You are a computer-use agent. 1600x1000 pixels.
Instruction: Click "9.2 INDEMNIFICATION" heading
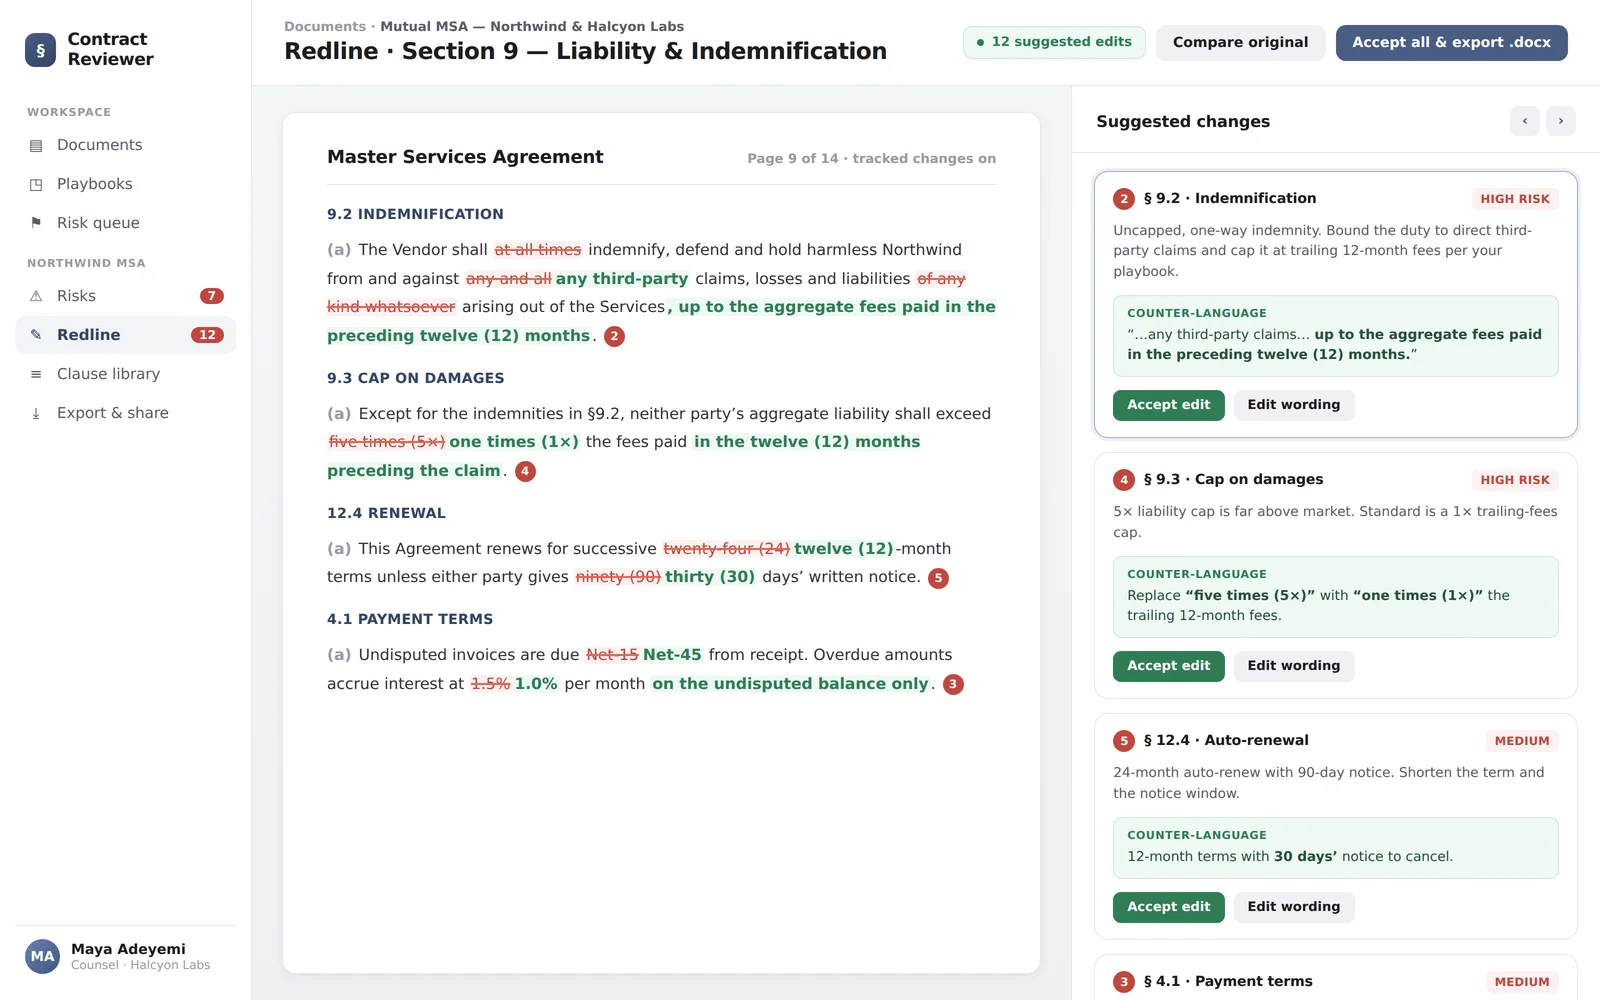415,214
